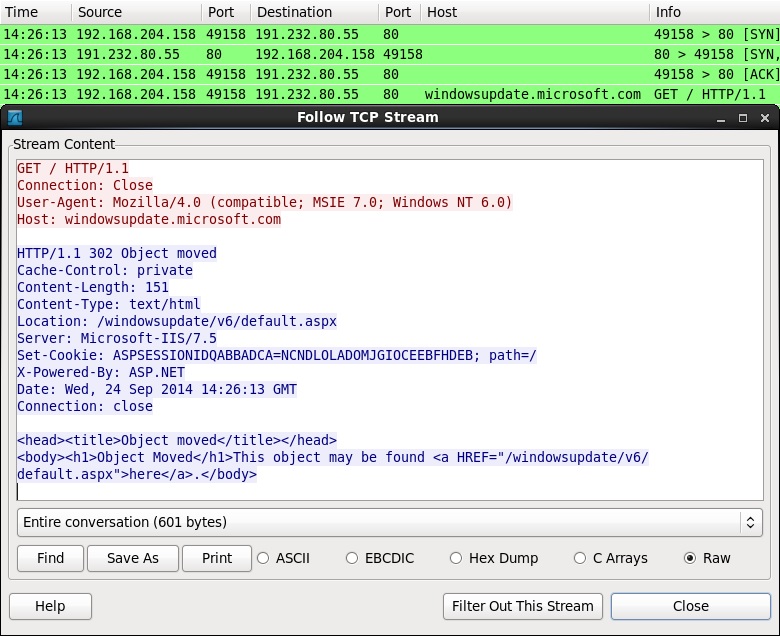Click the Help button
This screenshot has height=636, width=780.
50,606
